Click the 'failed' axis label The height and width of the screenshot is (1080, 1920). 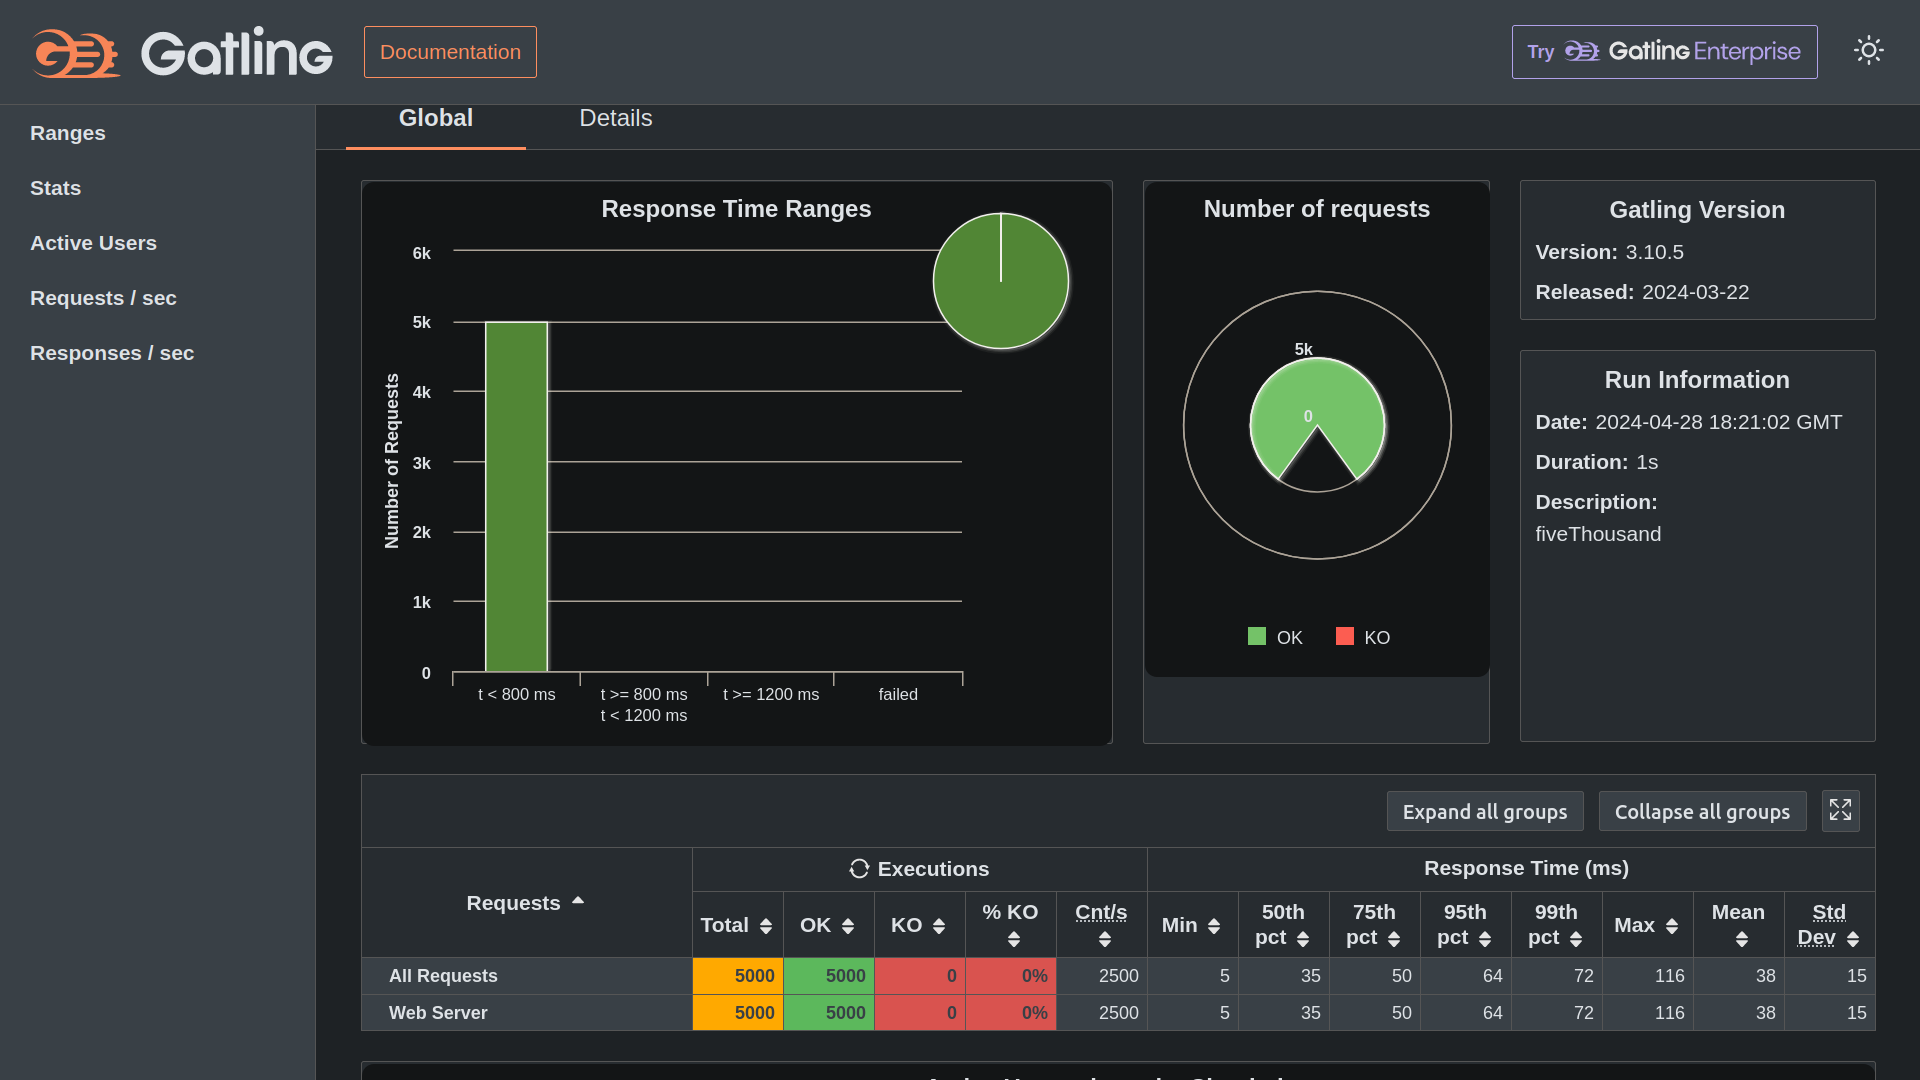(898, 694)
